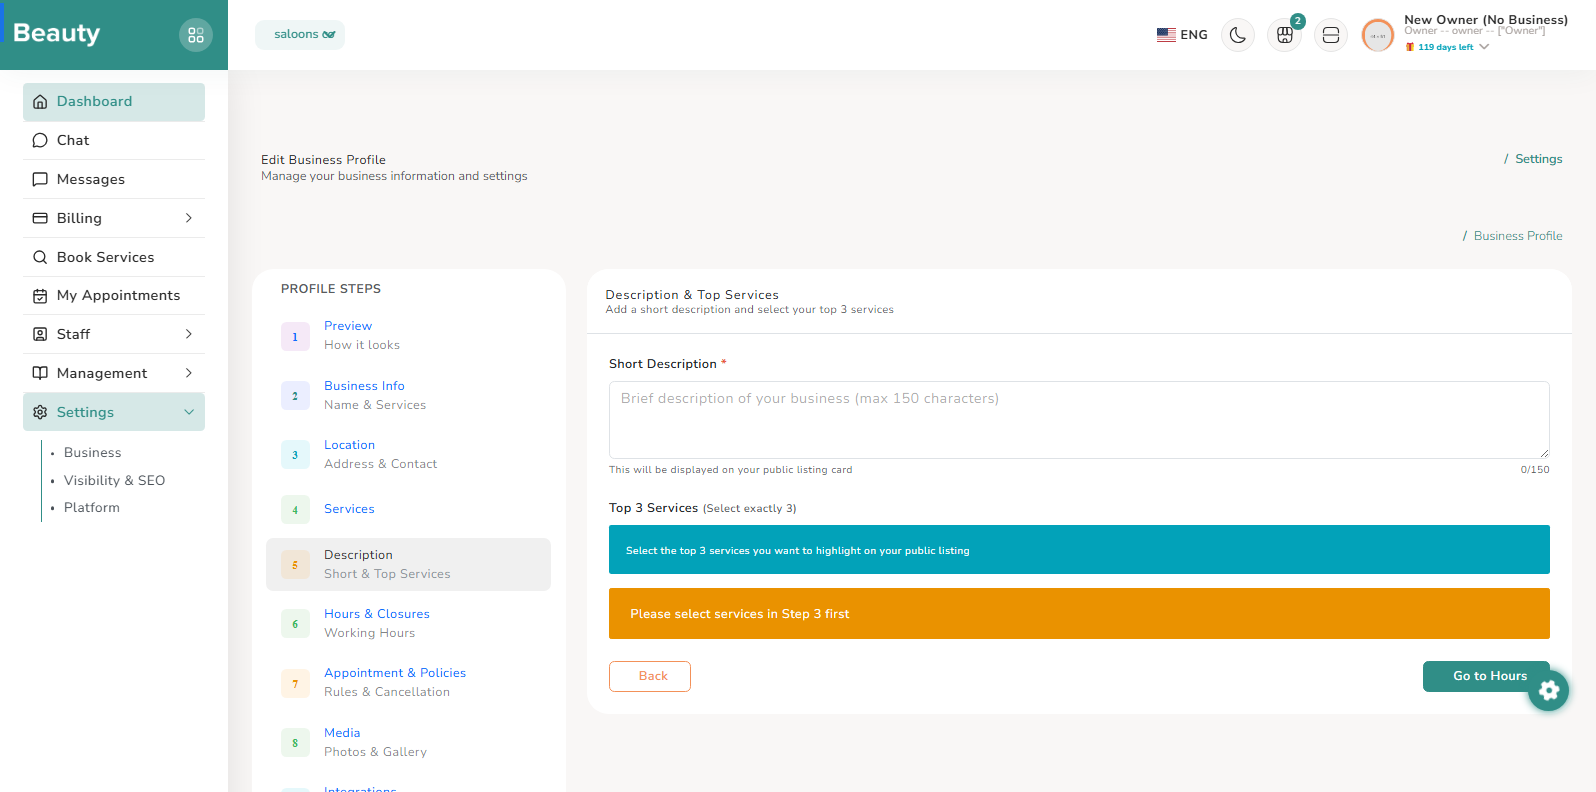
Task: Open Dashboard in the sidebar
Action: coord(114,102)
